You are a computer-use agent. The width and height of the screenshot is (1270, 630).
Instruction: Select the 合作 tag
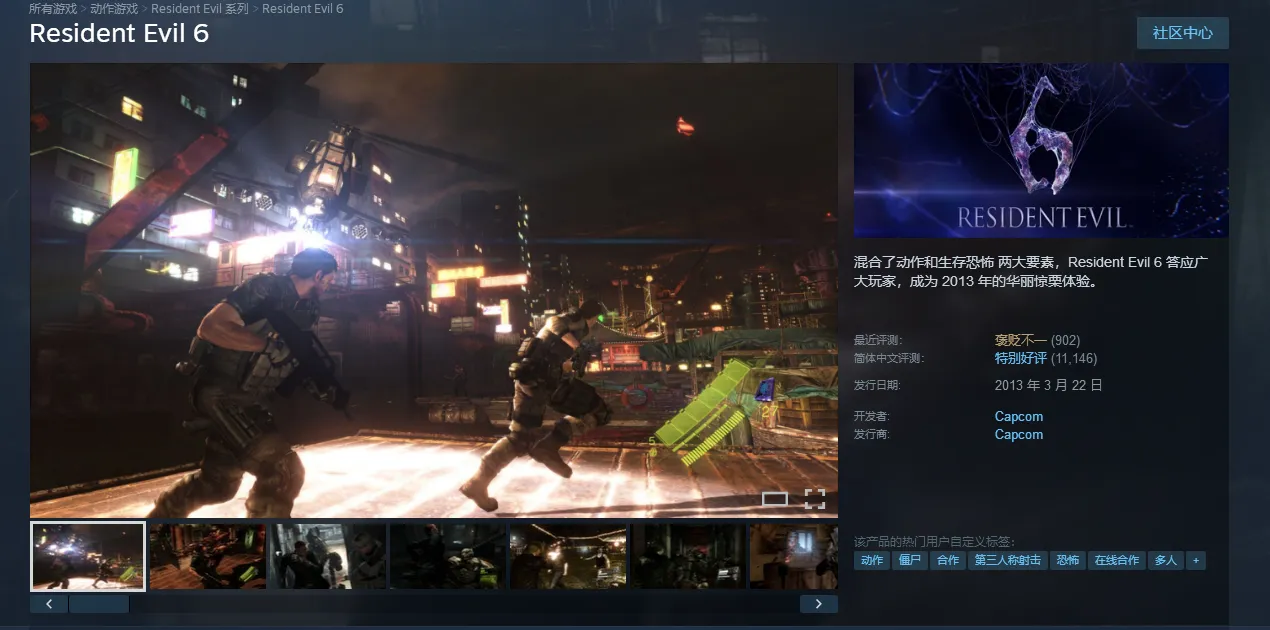point(947,560)
